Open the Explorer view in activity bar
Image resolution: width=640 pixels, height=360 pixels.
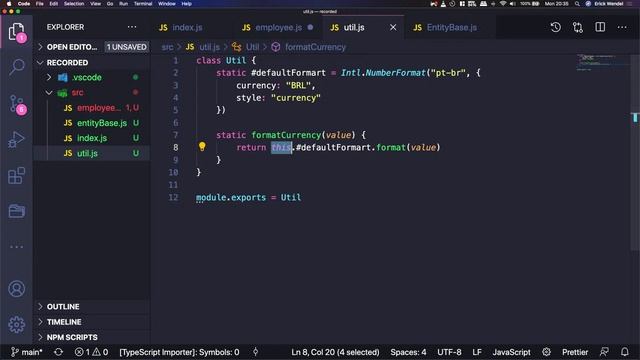pyautogui.click(x=17, y=31)
